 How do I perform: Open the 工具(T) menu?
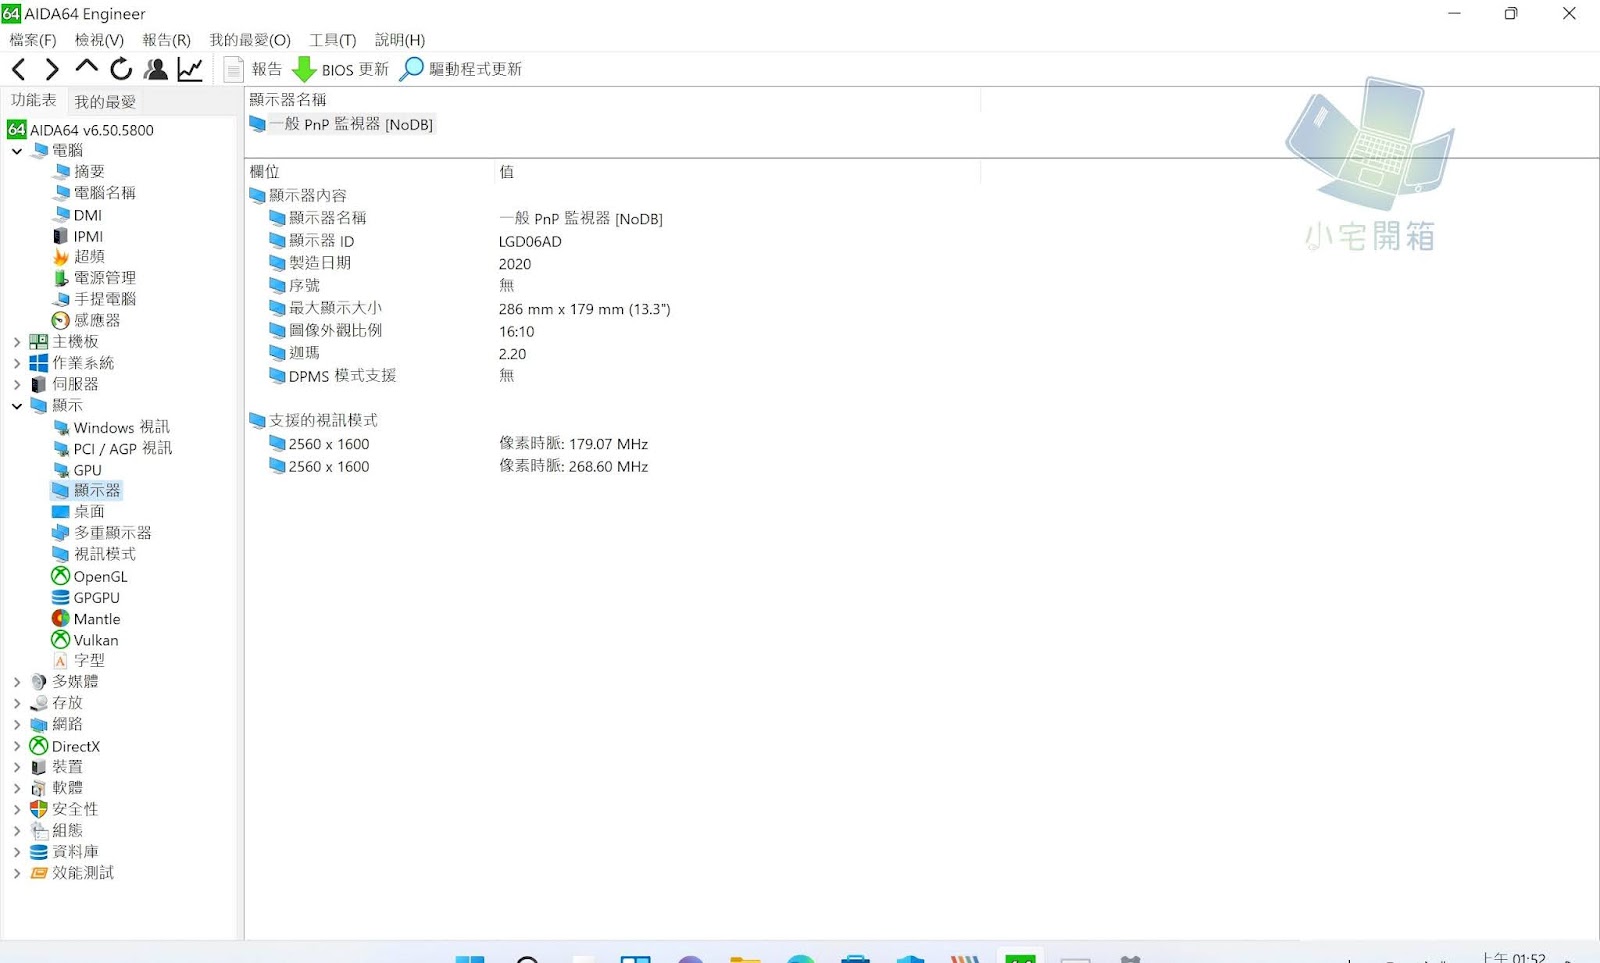[333, 40]
